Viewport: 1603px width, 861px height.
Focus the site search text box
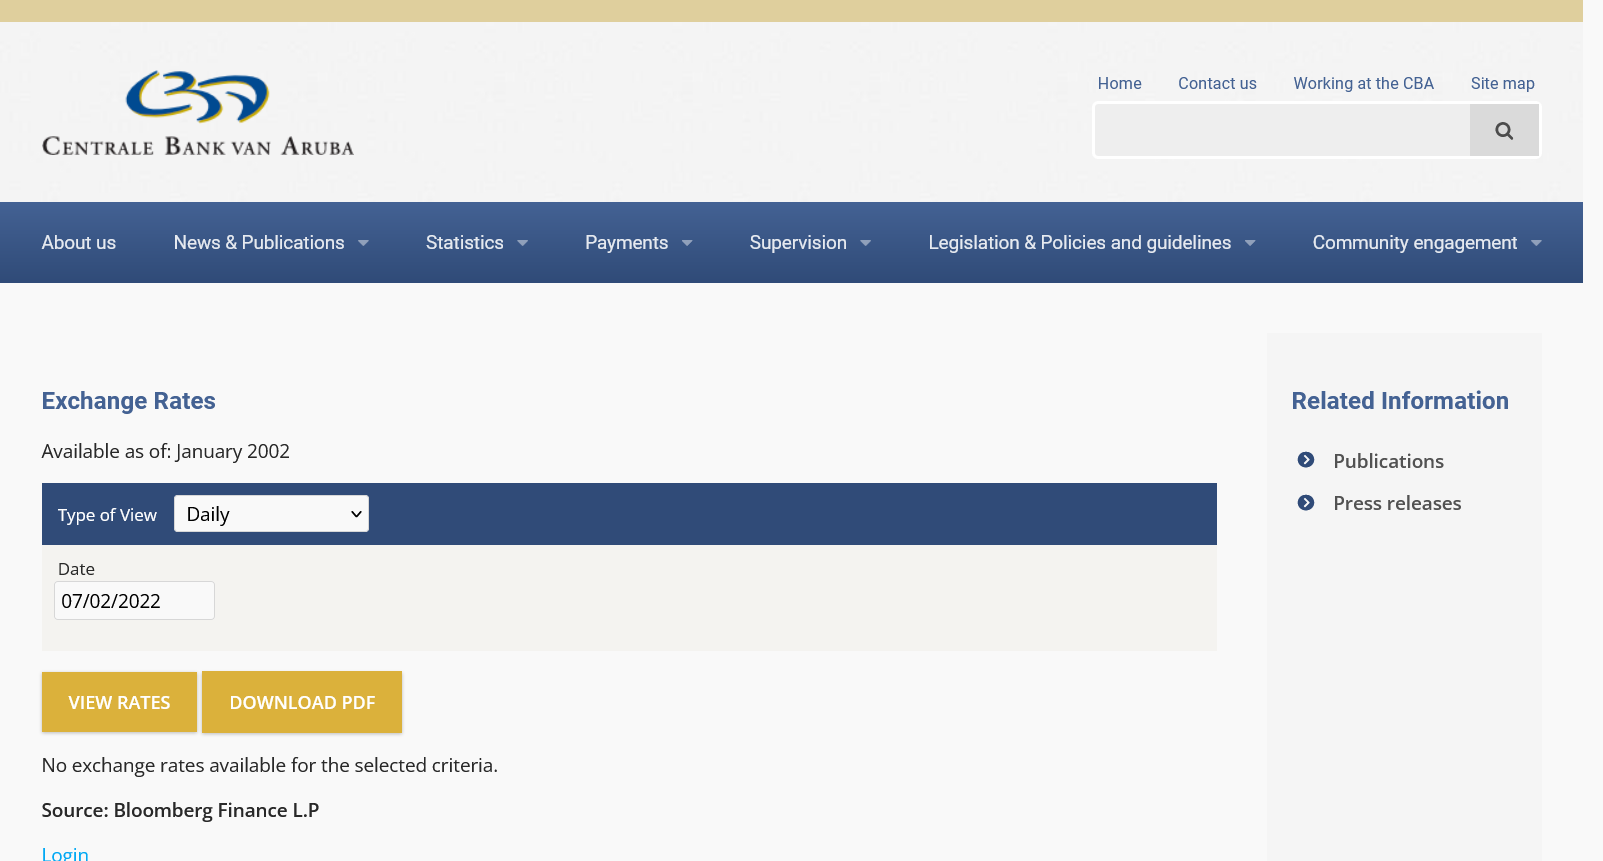coord(1282,131)
